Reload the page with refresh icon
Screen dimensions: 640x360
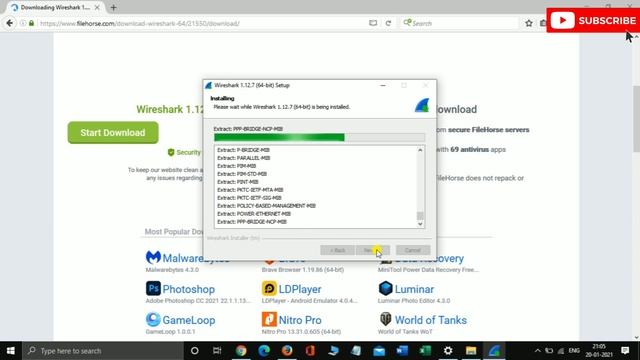point(388,23)
